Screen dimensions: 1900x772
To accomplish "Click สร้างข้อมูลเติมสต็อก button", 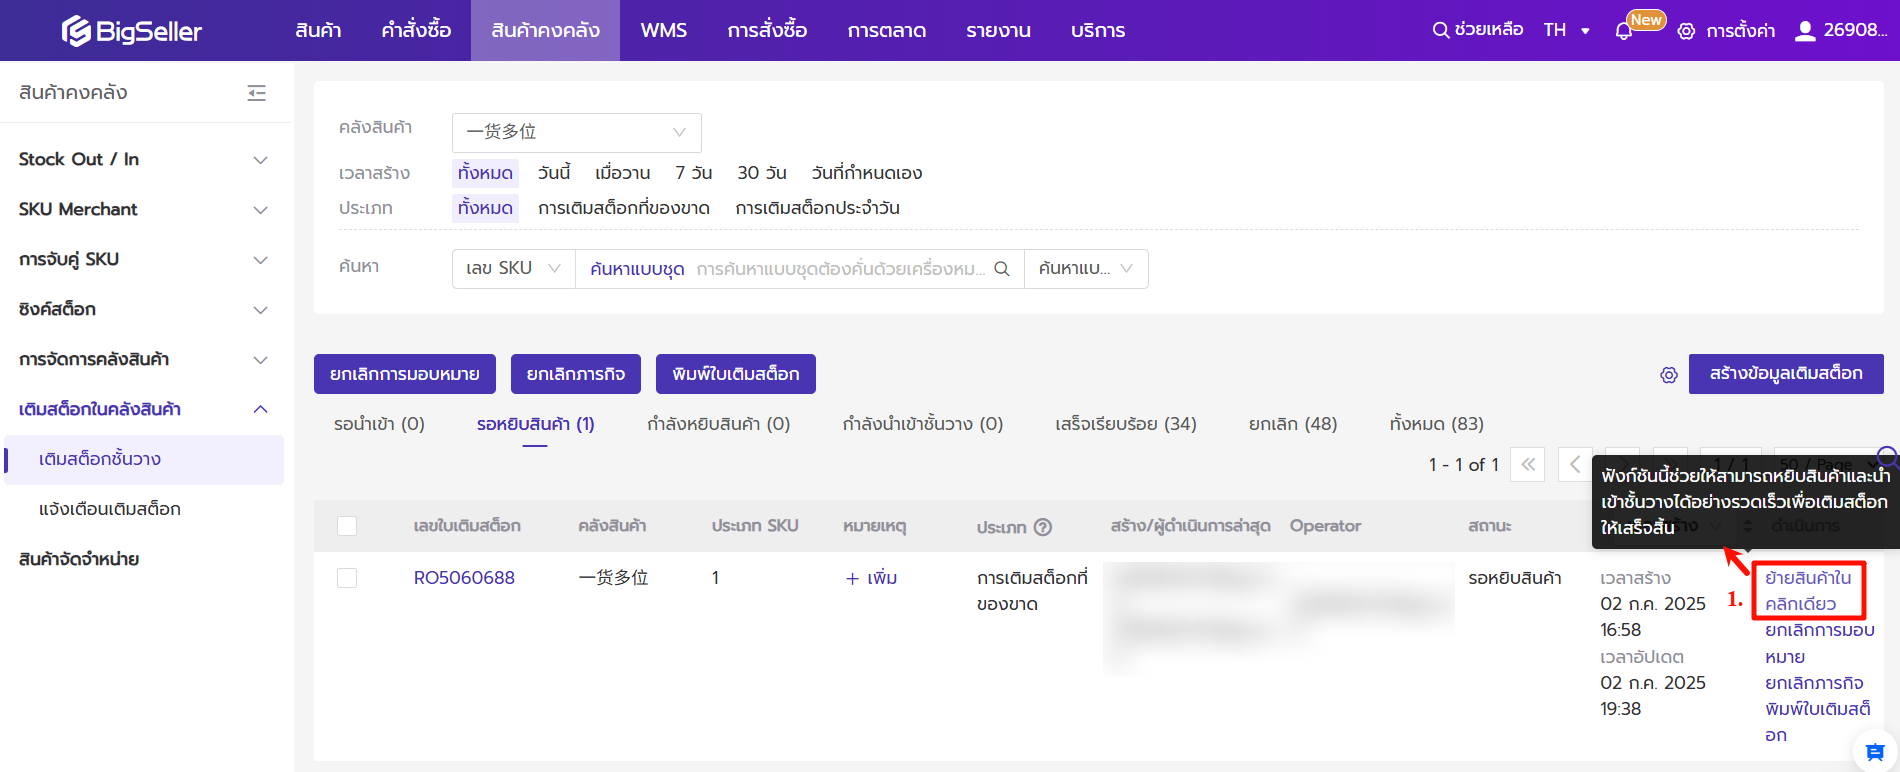I will tap(1786, 374).
